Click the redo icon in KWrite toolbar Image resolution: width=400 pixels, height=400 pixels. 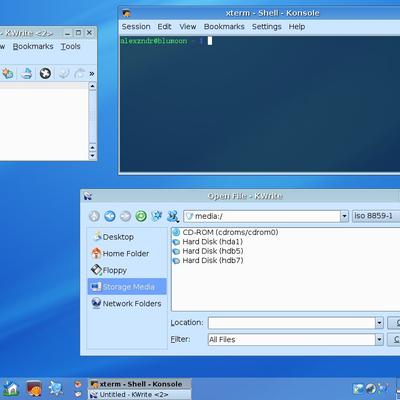(79, 73)
